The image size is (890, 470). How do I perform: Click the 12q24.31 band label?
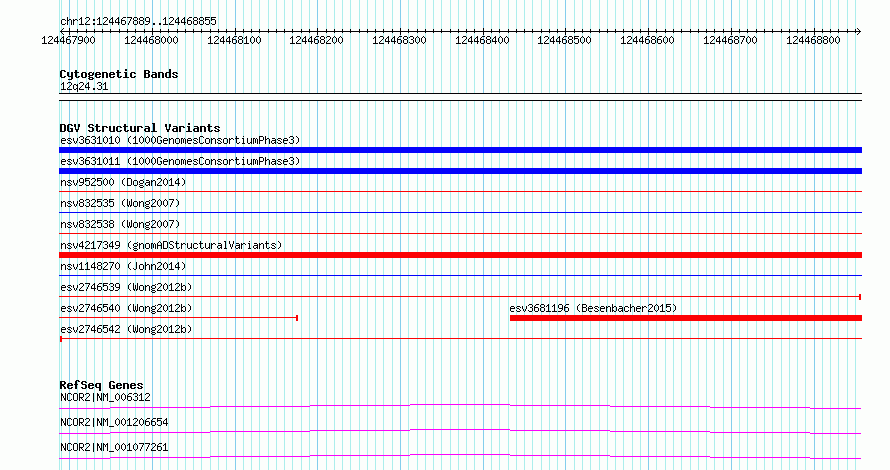click(84, 87)
